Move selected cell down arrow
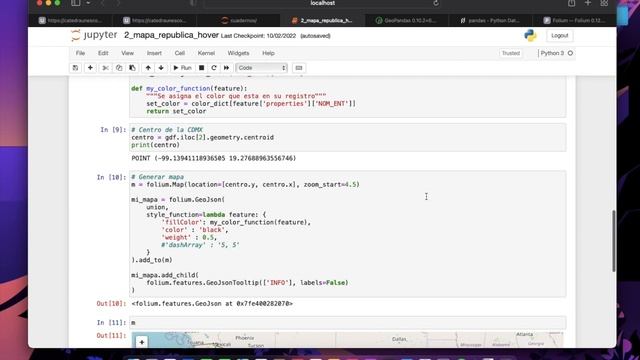 click(161, 68)
